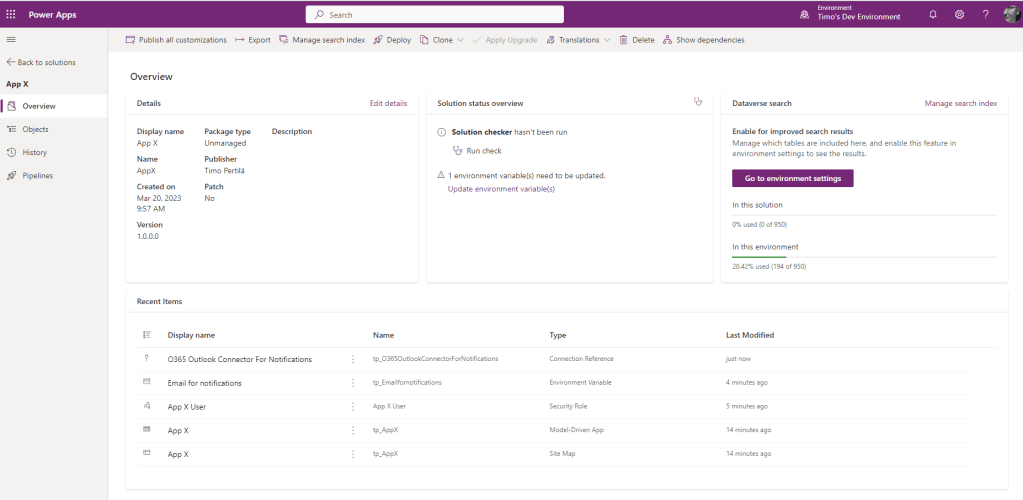Click Update environment variable(s) link
The image size is (1023, 500).
[x=500, y=188]
